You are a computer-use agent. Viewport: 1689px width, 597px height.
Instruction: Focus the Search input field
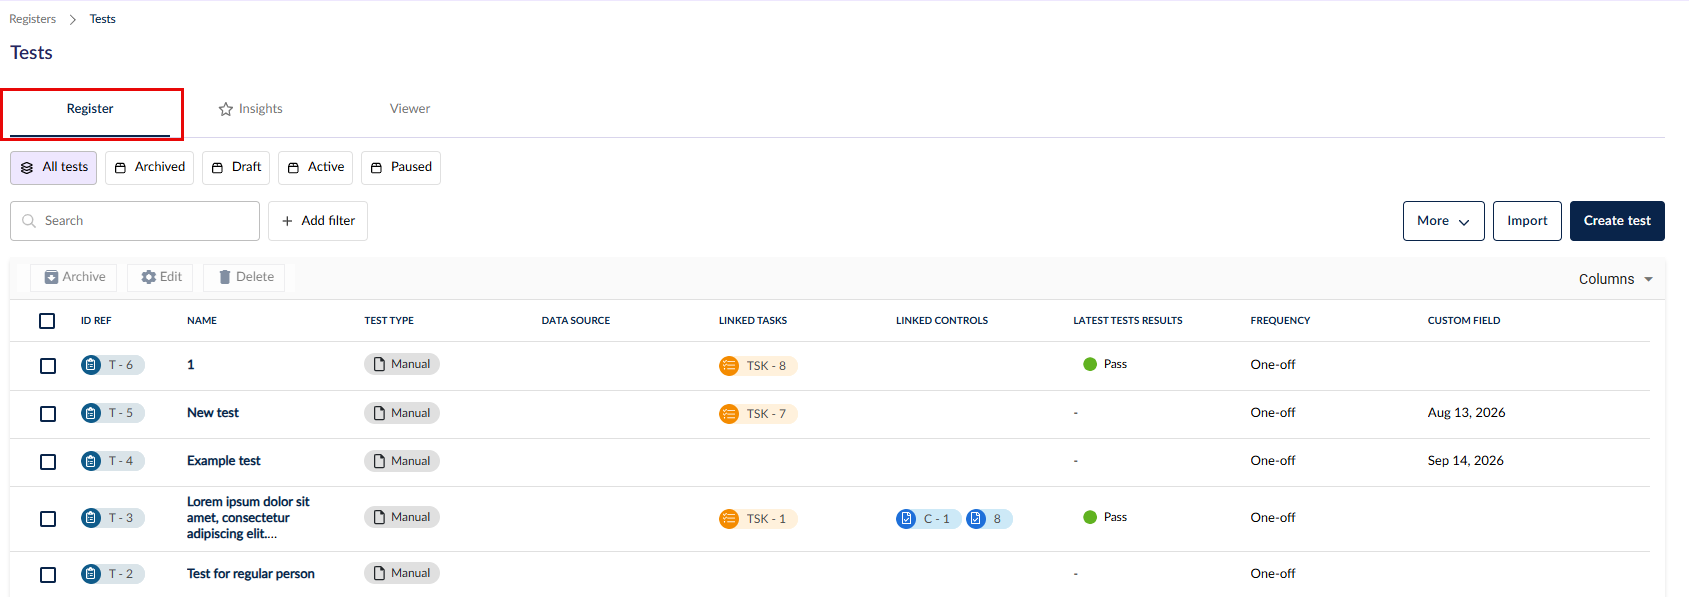(x=135, y=221)
